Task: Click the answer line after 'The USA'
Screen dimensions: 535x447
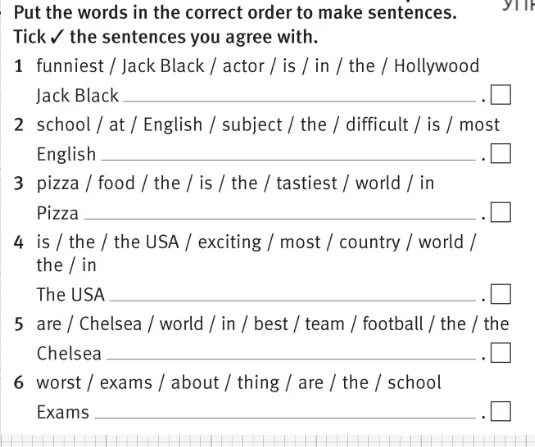Action: click(x=292, y=300)
